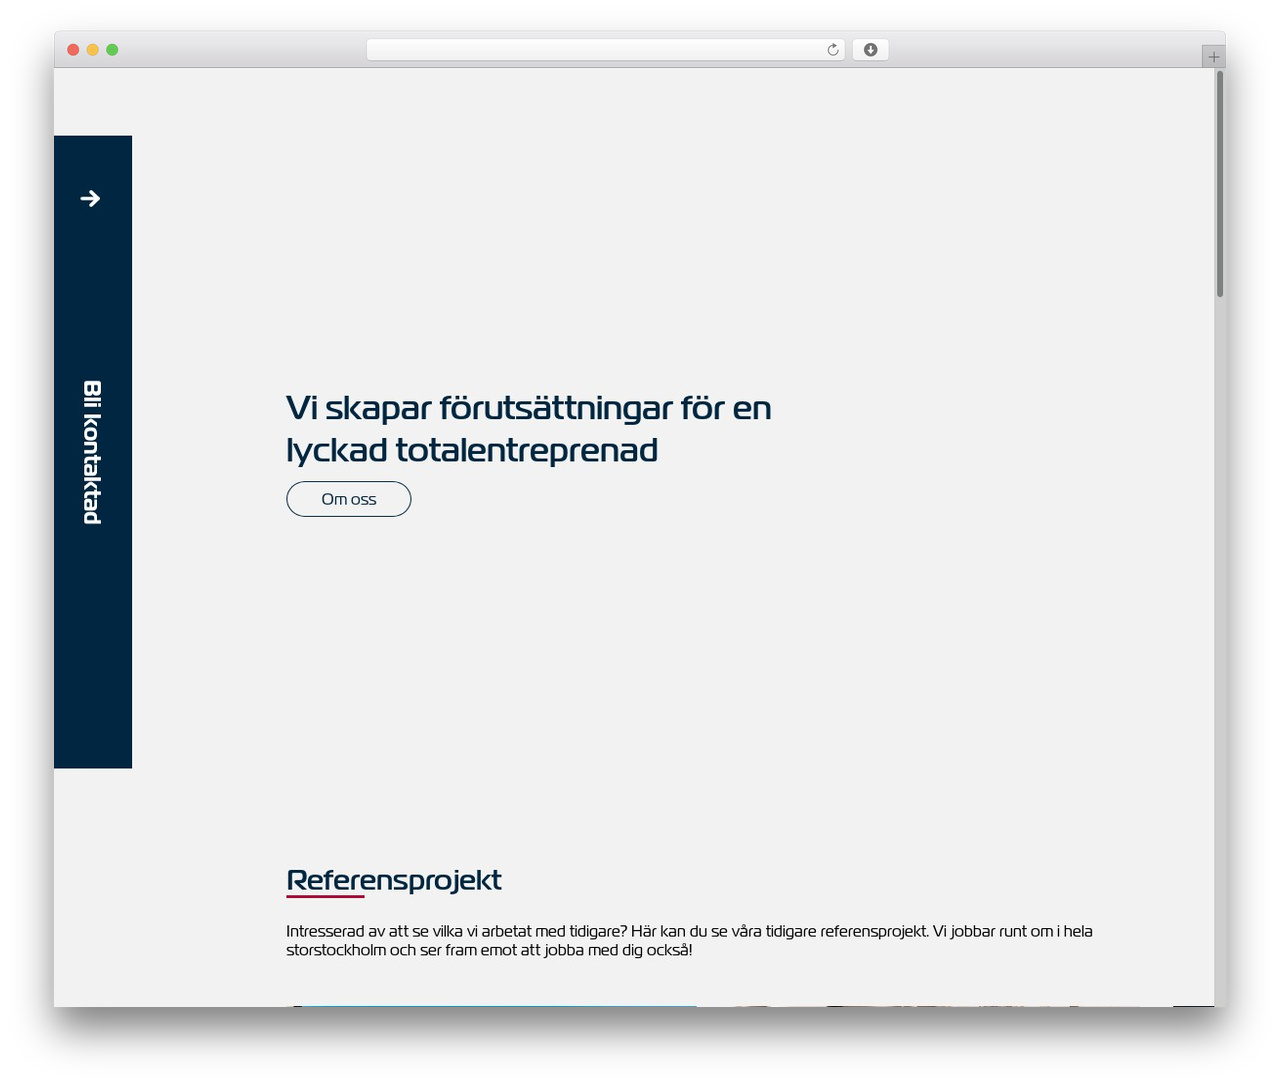Close the browser window with red button
Viewport: 1280px width, 1084px height.
click(x=73, y=50)
